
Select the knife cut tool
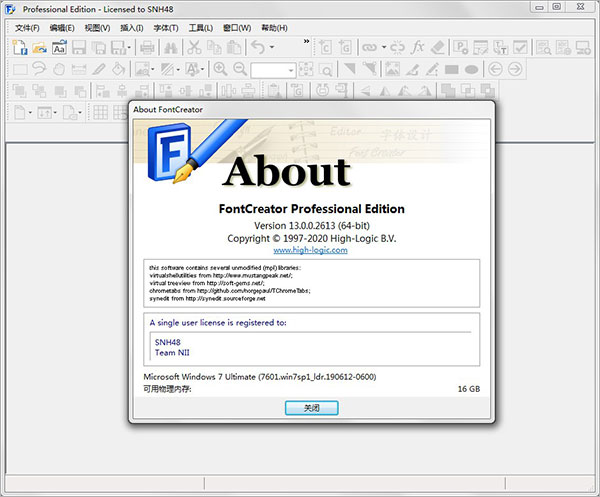point(99,69)
